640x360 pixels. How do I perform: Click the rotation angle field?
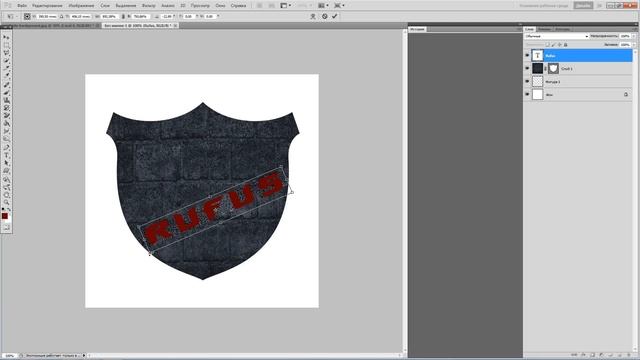167,16
